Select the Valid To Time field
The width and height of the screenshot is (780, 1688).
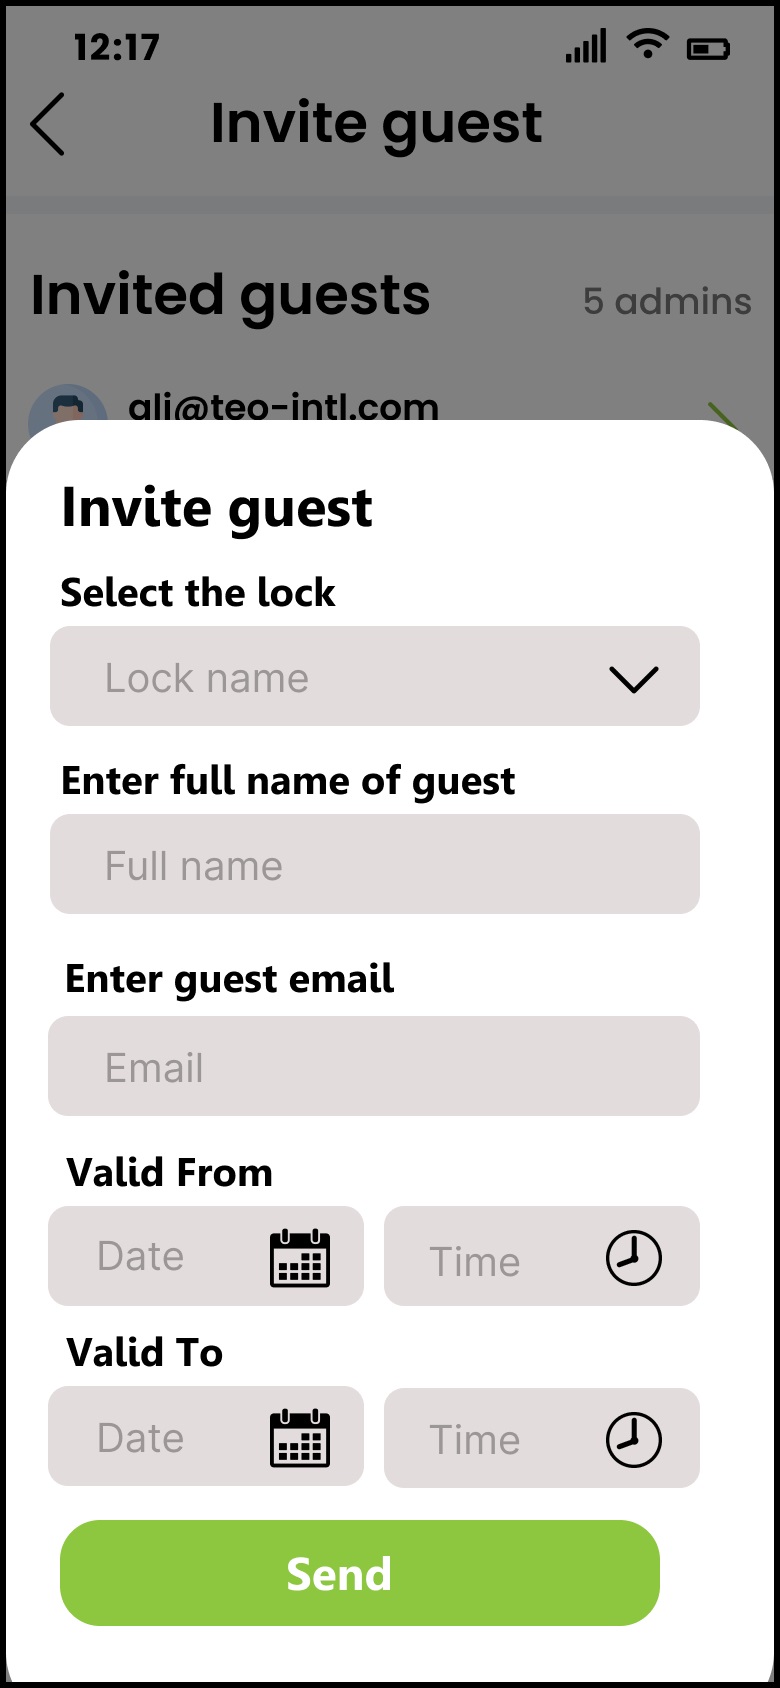490,1439
